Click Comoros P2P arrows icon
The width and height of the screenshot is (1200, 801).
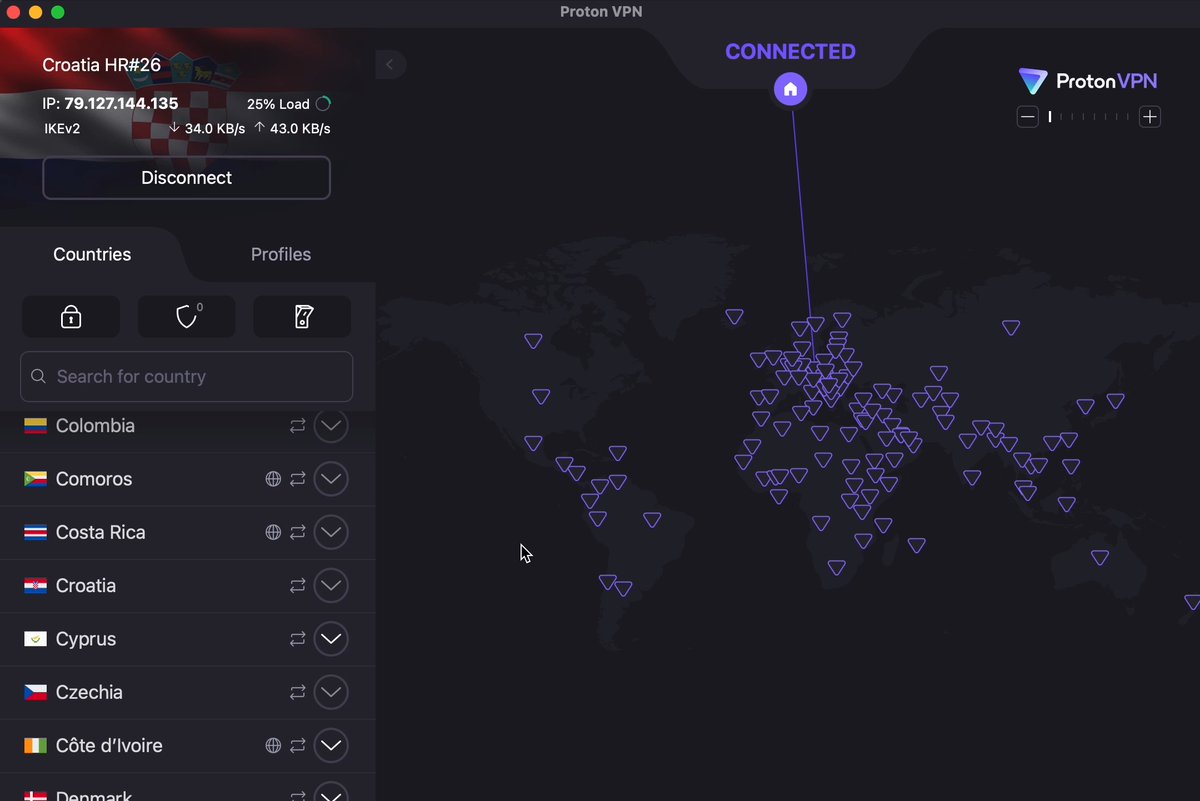pos(298,479)
